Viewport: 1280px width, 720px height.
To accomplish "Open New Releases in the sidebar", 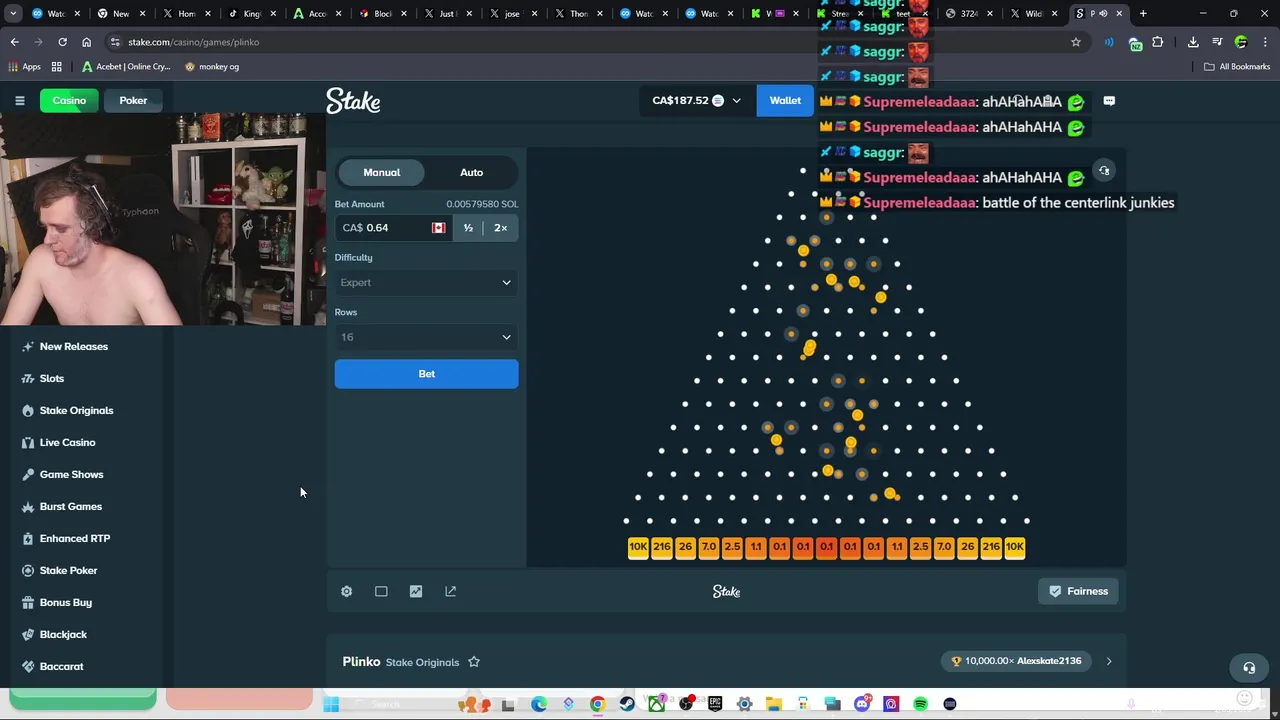I will pos(73,346).
